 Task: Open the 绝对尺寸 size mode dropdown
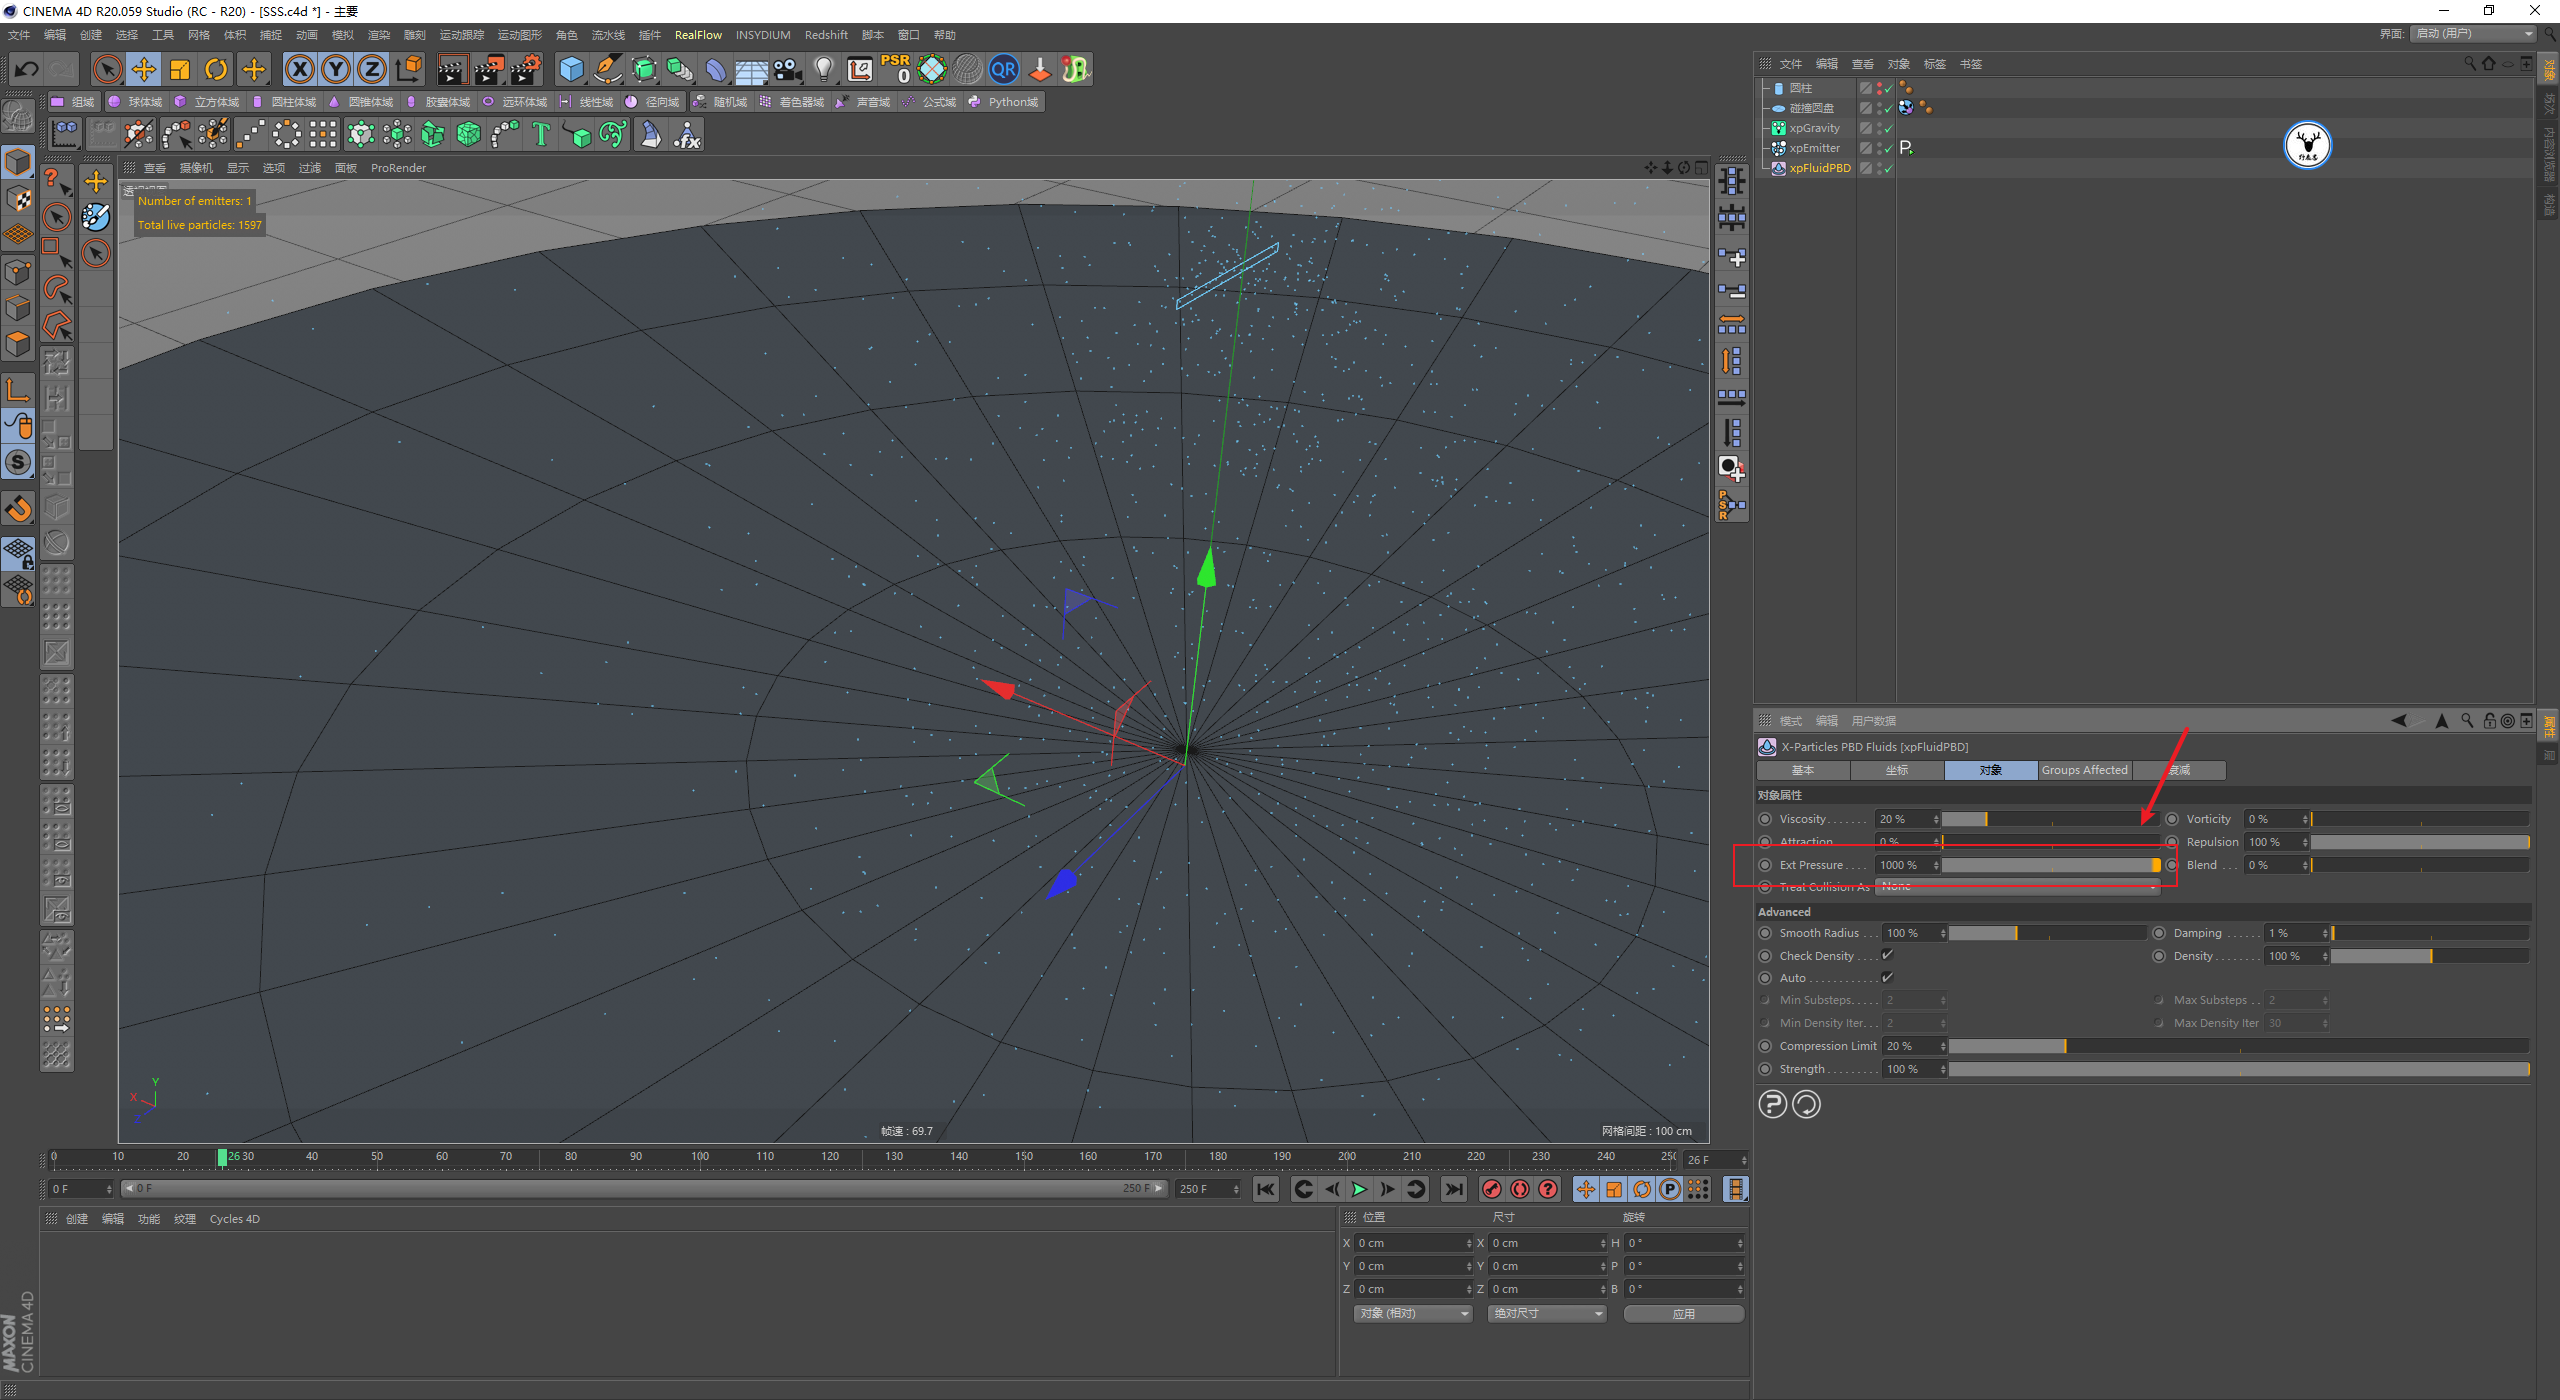(1546, 1314)
